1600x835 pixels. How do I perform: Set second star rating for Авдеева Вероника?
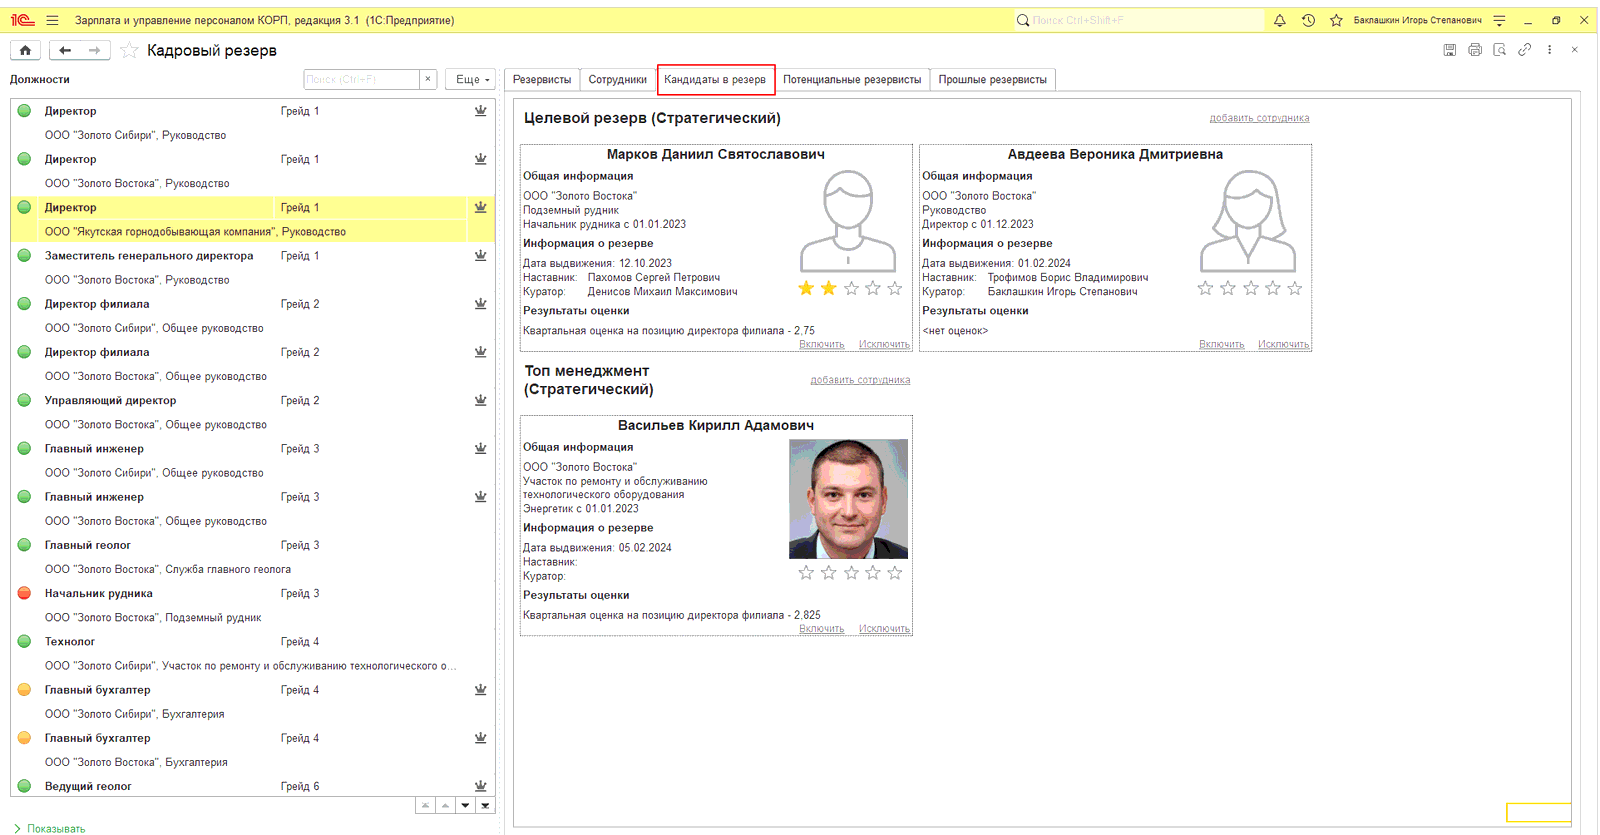1228,289
